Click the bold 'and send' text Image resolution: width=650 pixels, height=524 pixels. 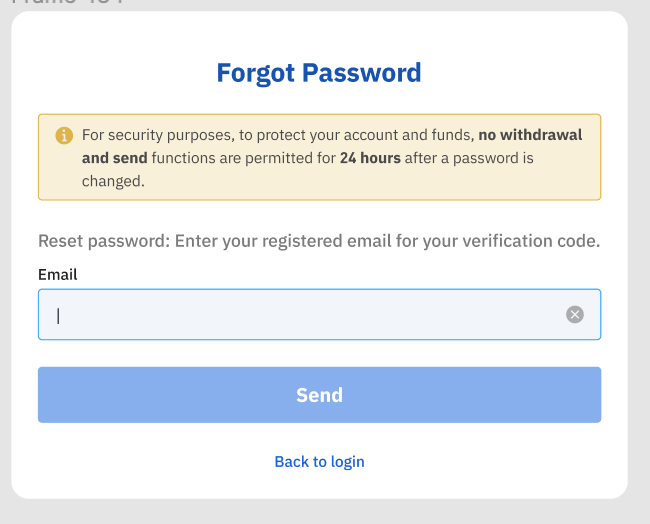[x=114, y=158]
